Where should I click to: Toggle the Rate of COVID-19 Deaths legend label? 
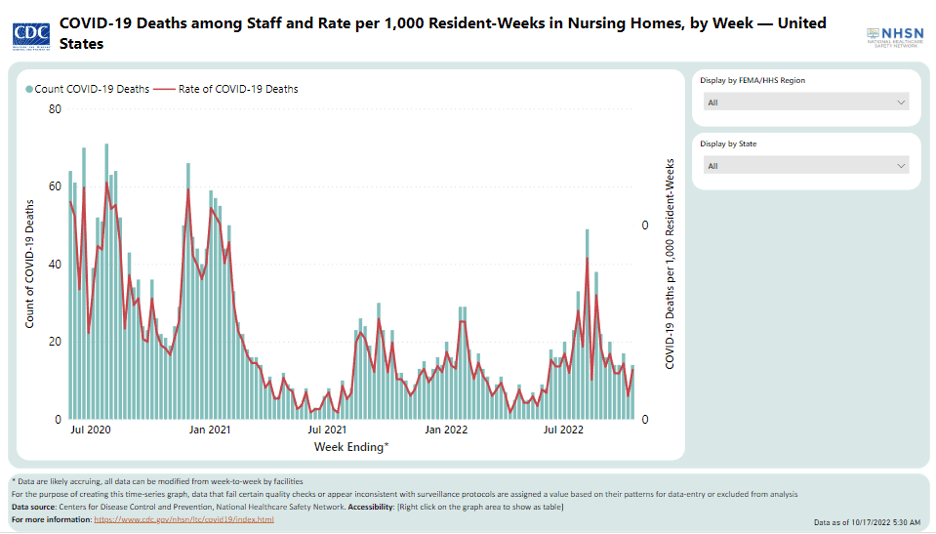(238, 89)
